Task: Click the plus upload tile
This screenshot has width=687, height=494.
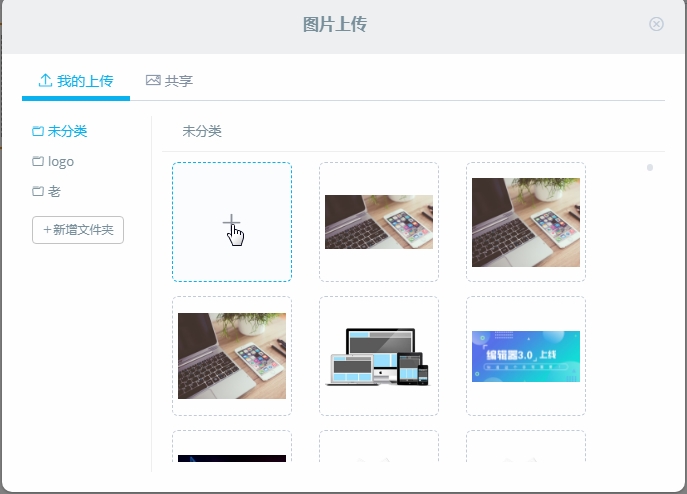Action: (232, 222)
